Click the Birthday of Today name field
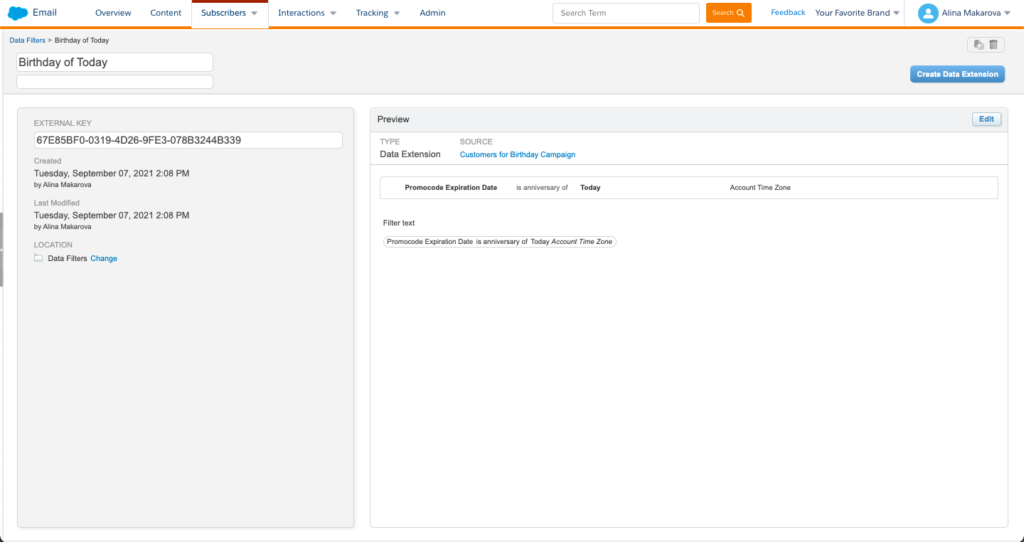 (114, 62)
